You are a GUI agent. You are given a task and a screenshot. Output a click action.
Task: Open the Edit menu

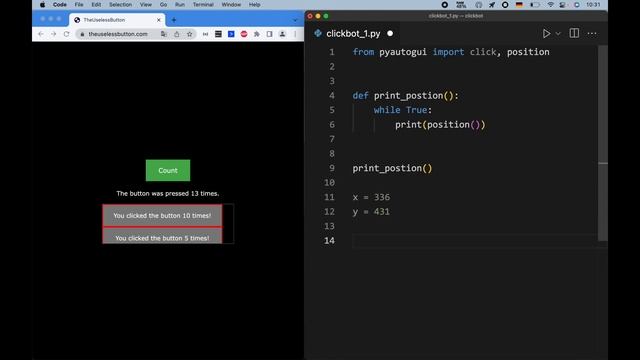click(96, 4)
